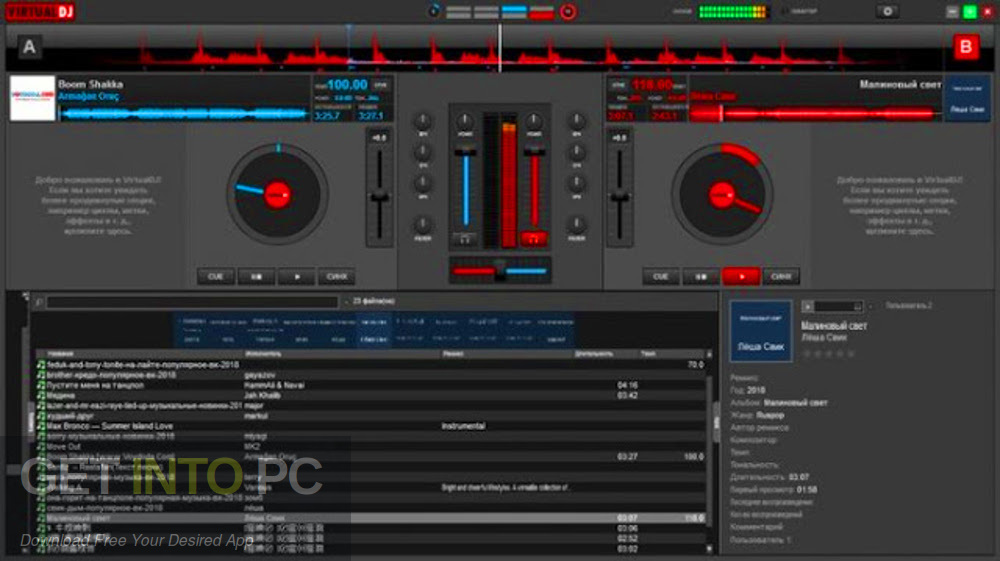Image resolution: width=1000 pixels, height=561 pixels.
Task: Click the red record button at top
Action: (x=568, y=11)
